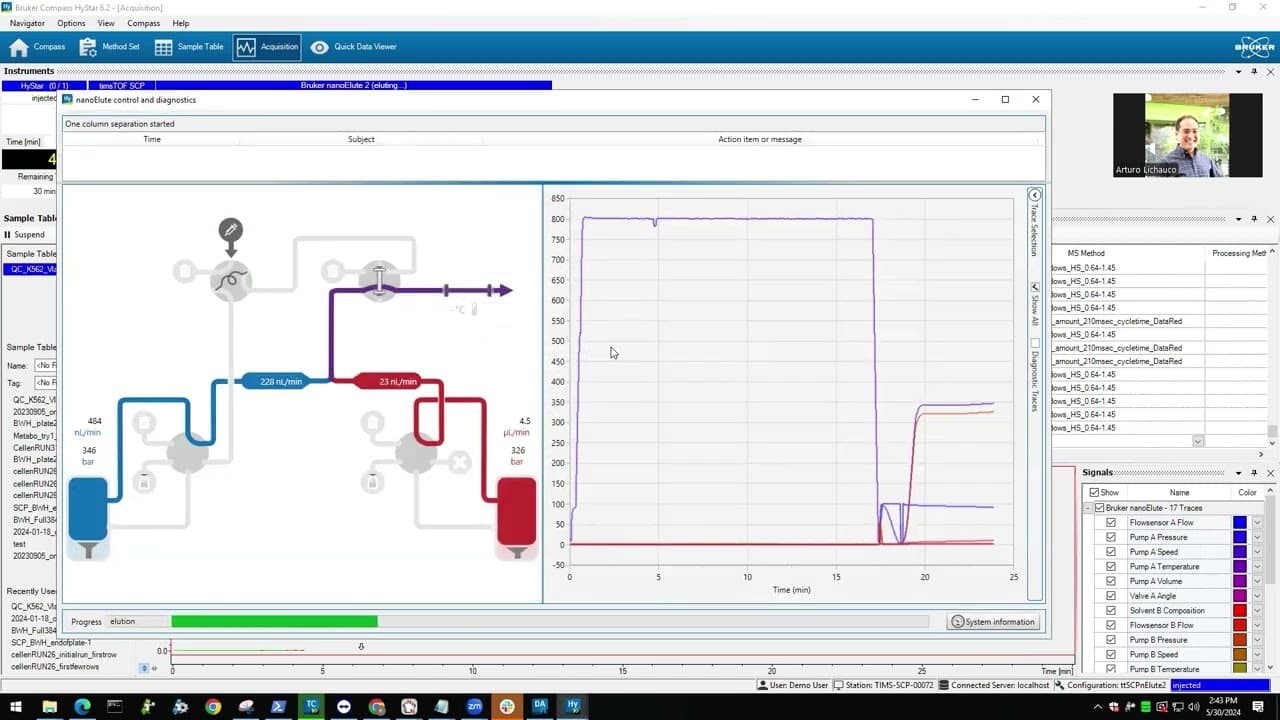Screen dimensions: 1280x720
Task: Open the Compass menu
Action: coord(144,23)
